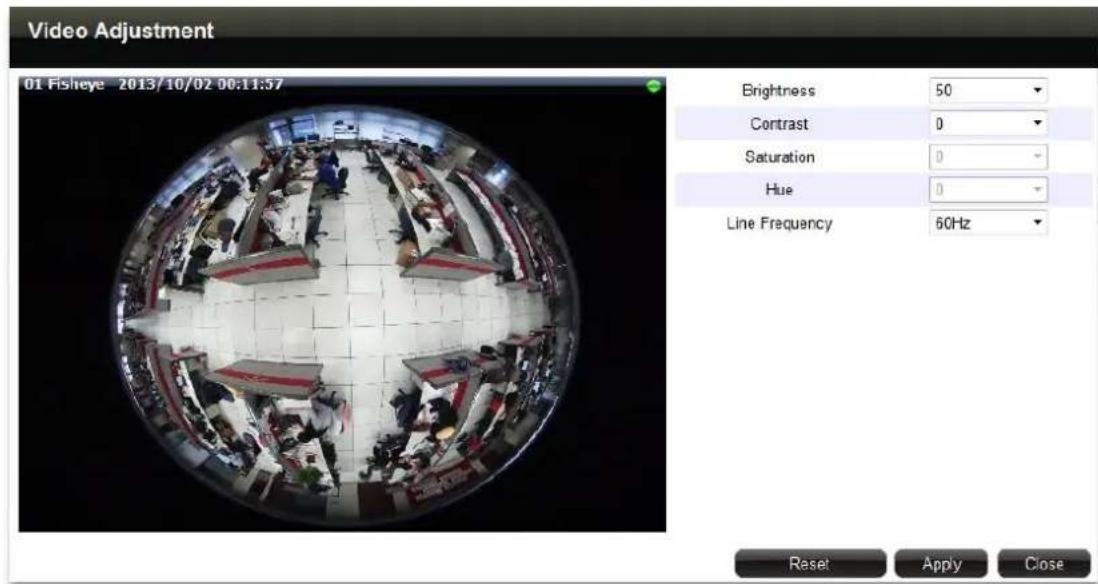Expand the Line Frequency 60Hz dropdown
Viewport: 1098px width, 584px height.
pos(988,223)
